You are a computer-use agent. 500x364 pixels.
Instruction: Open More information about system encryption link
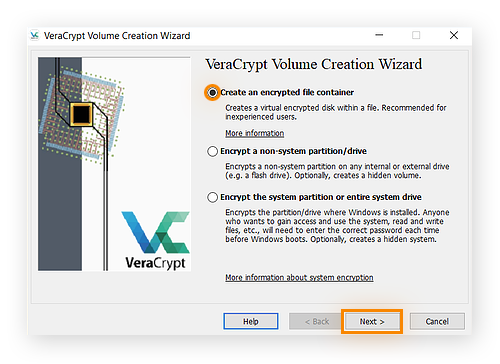point(299,278)
